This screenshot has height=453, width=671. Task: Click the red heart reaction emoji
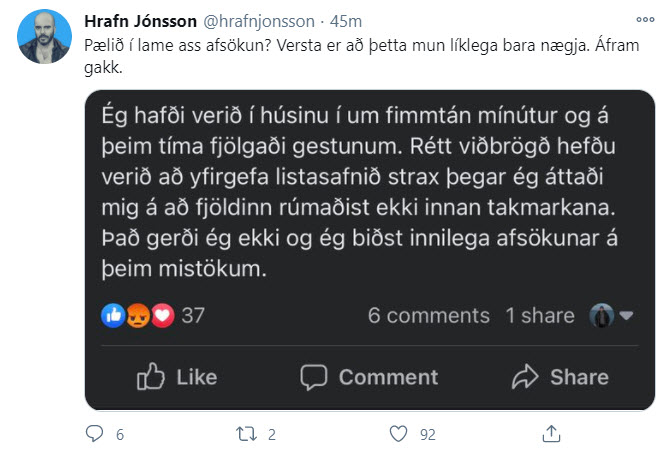click(163, 316)
